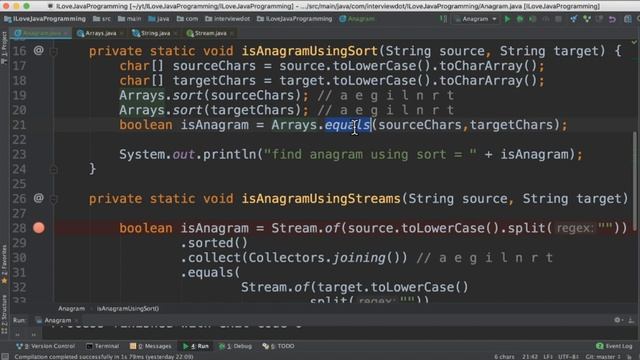Run with coverage icon in the toolbar
Image resolution: width=640 pixels, height=360 pixels.
[532, 19]
